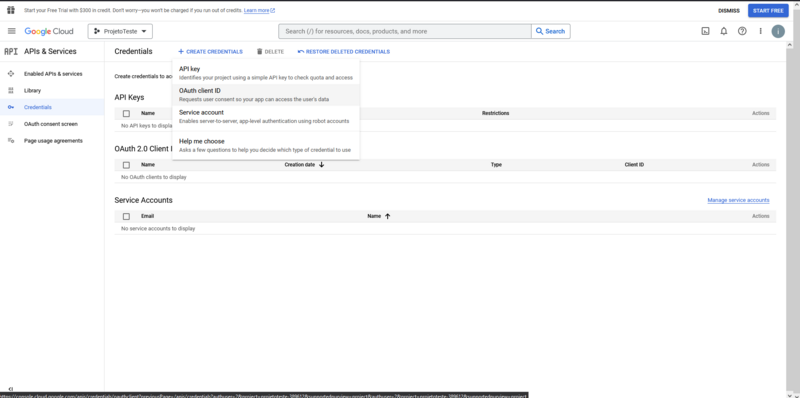Click CREATE CREDENTIALS button
This screenshot has height=398, width=800.
210,52
